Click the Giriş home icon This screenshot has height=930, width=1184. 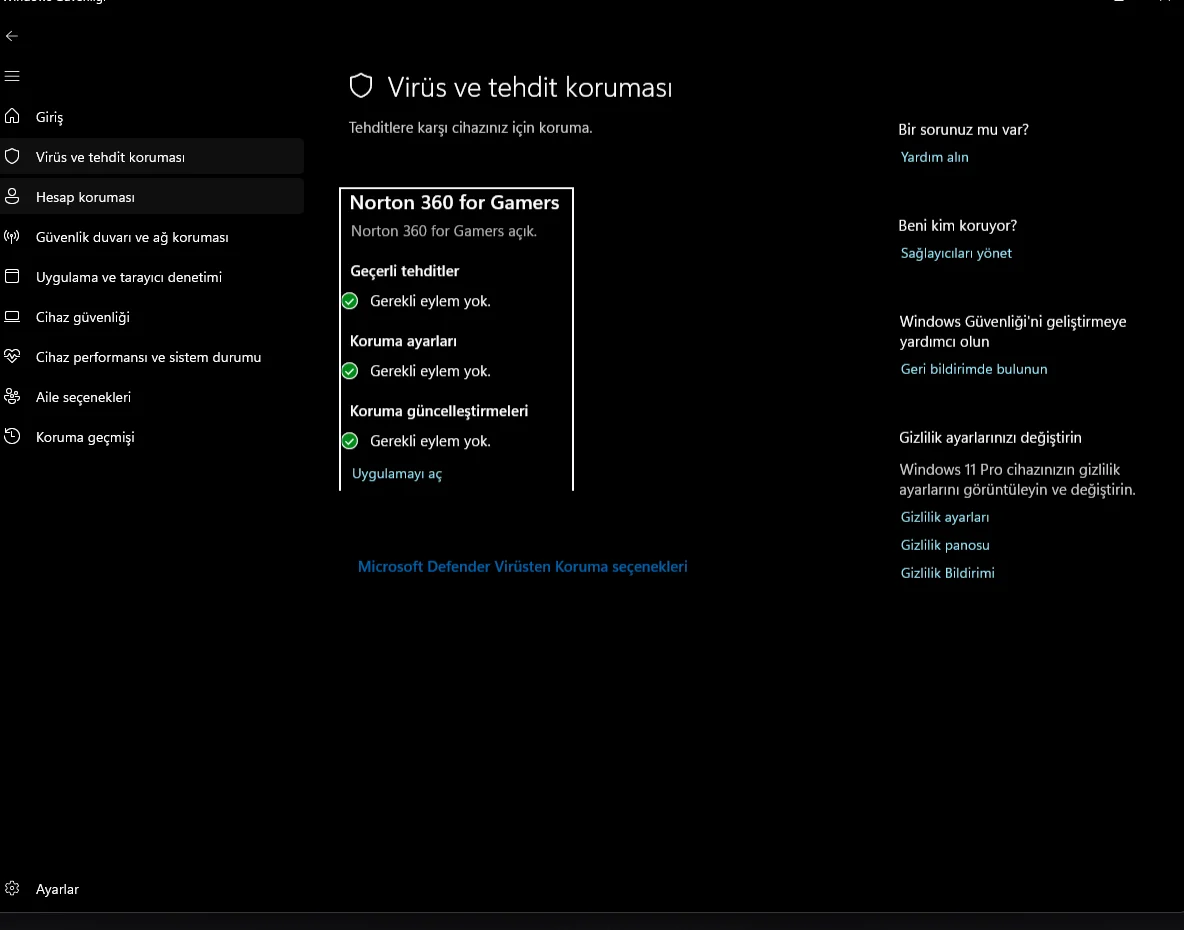pos(12,116)
